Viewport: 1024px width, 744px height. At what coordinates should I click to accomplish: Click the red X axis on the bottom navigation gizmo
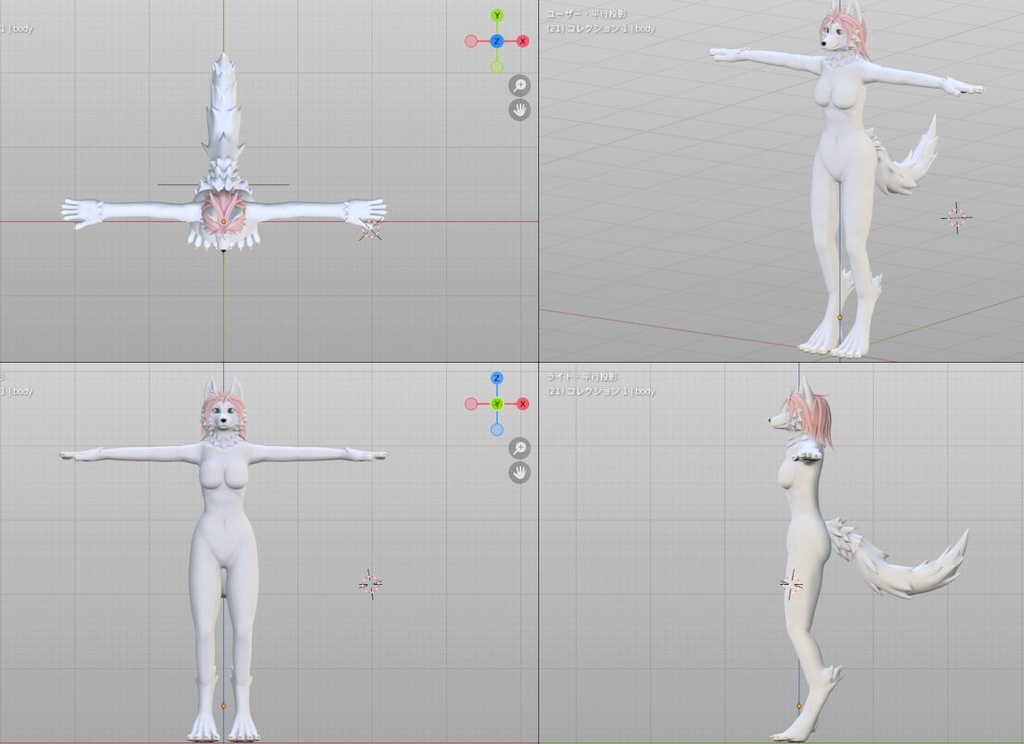[x=523, y=403]
